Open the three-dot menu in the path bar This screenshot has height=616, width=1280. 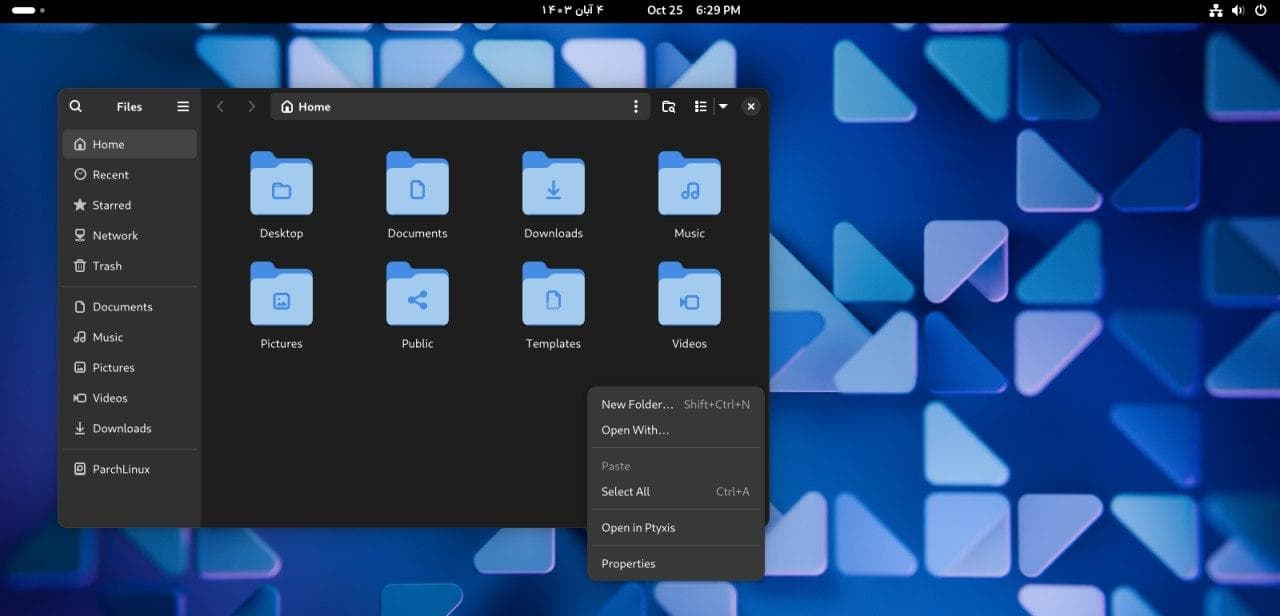(636, 106)
